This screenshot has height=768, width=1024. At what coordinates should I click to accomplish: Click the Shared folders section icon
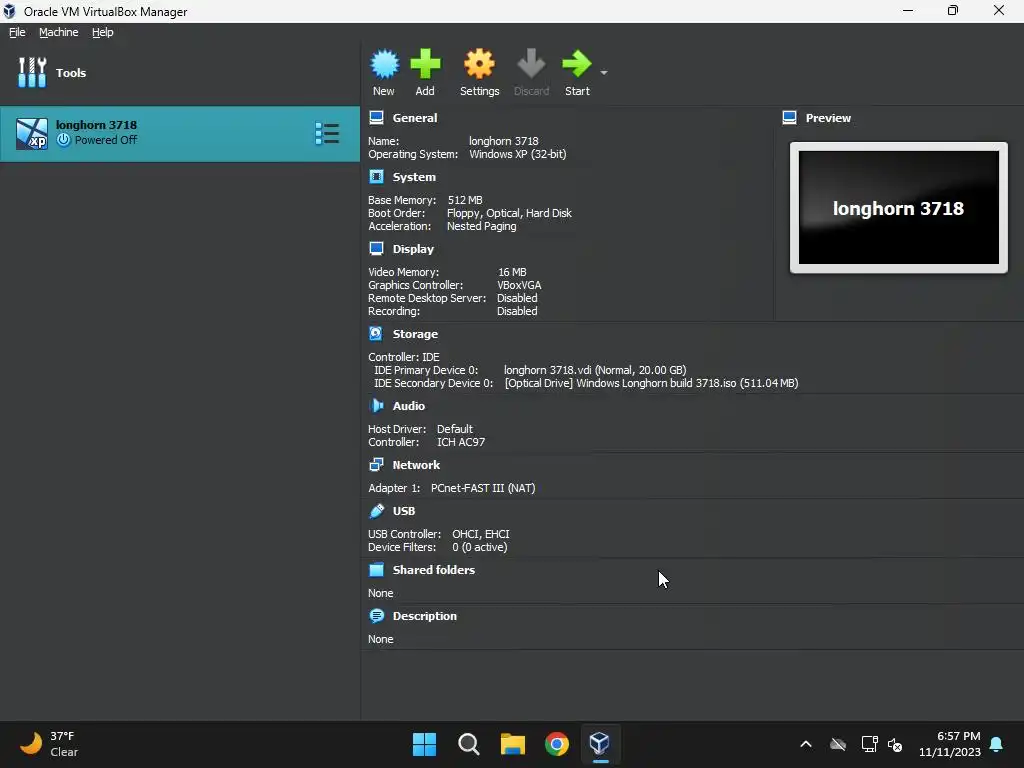376,570
